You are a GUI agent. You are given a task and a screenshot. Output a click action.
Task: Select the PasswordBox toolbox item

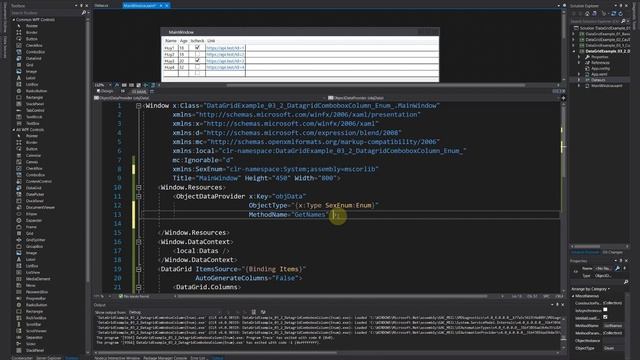37,292
